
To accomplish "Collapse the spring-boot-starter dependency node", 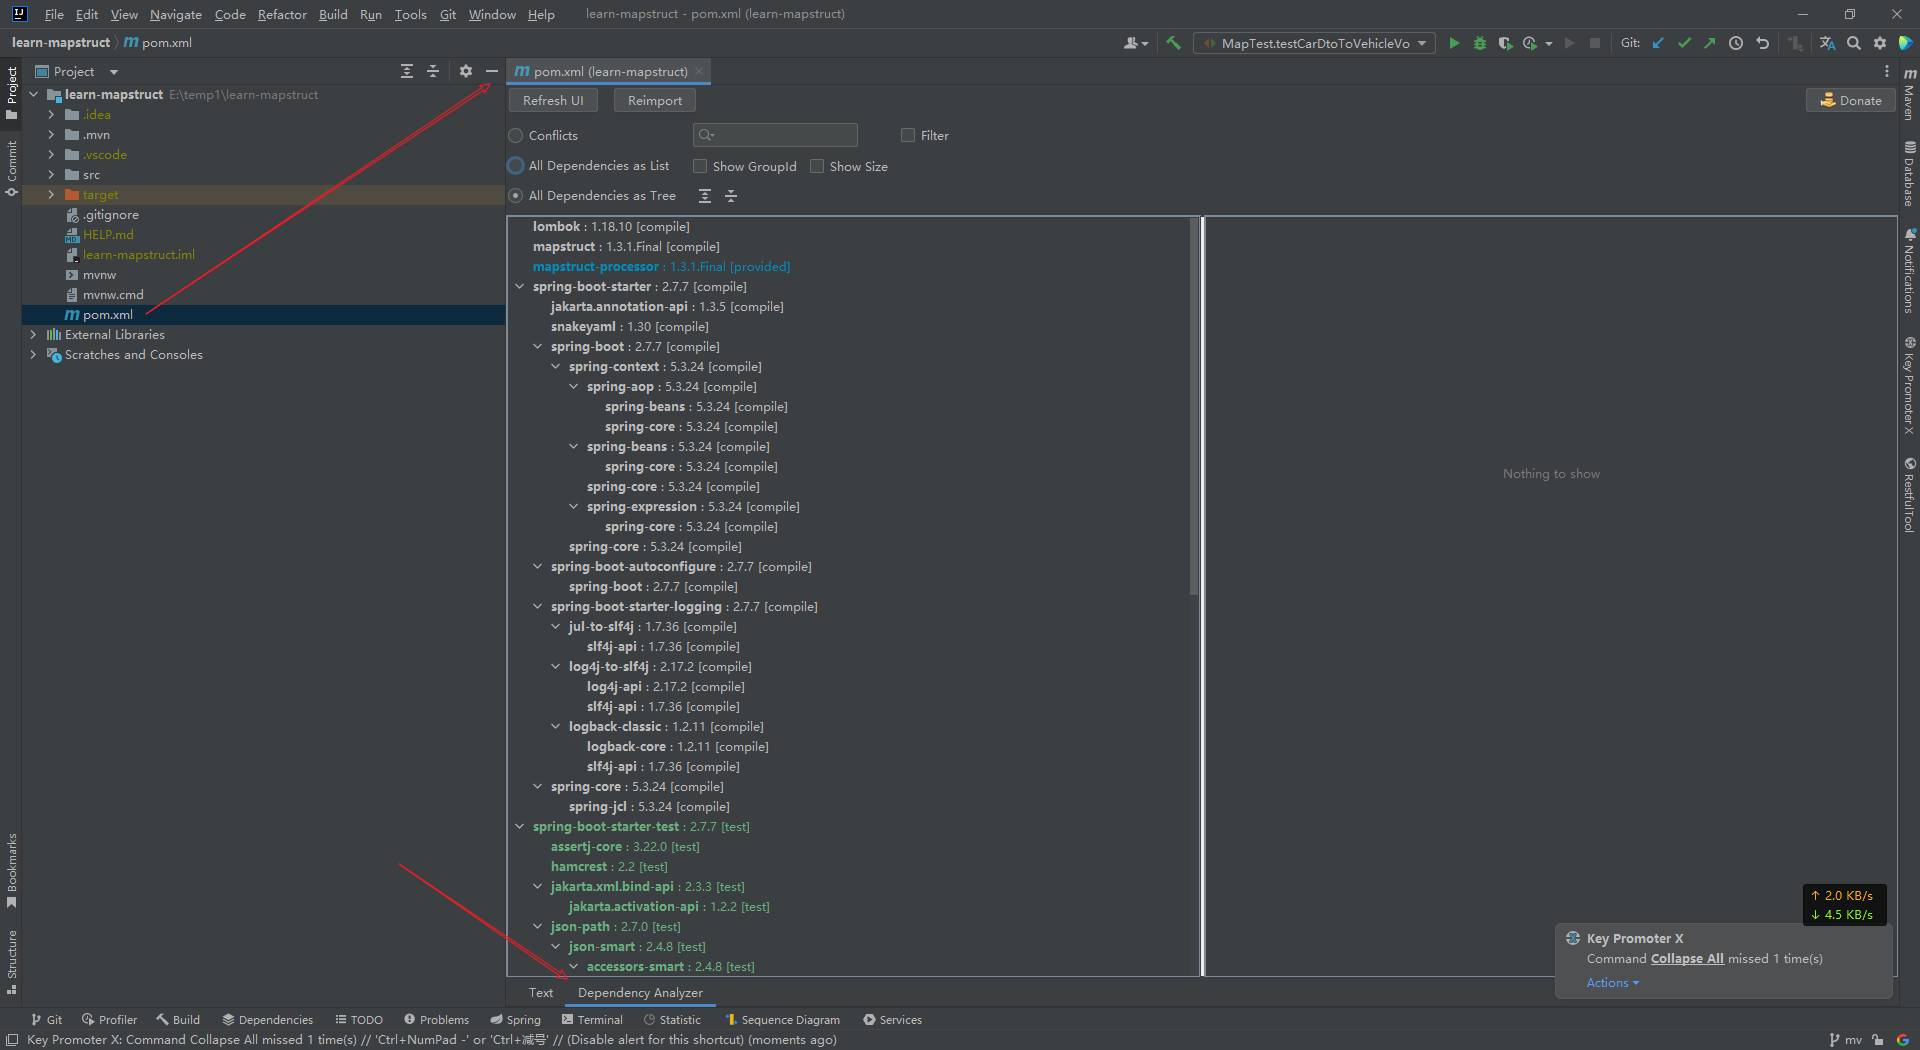I will 519,286.
